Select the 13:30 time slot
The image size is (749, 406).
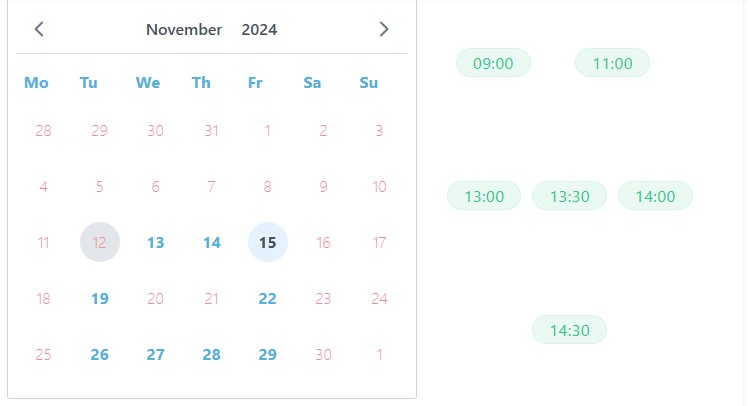[x=569, y=196]
